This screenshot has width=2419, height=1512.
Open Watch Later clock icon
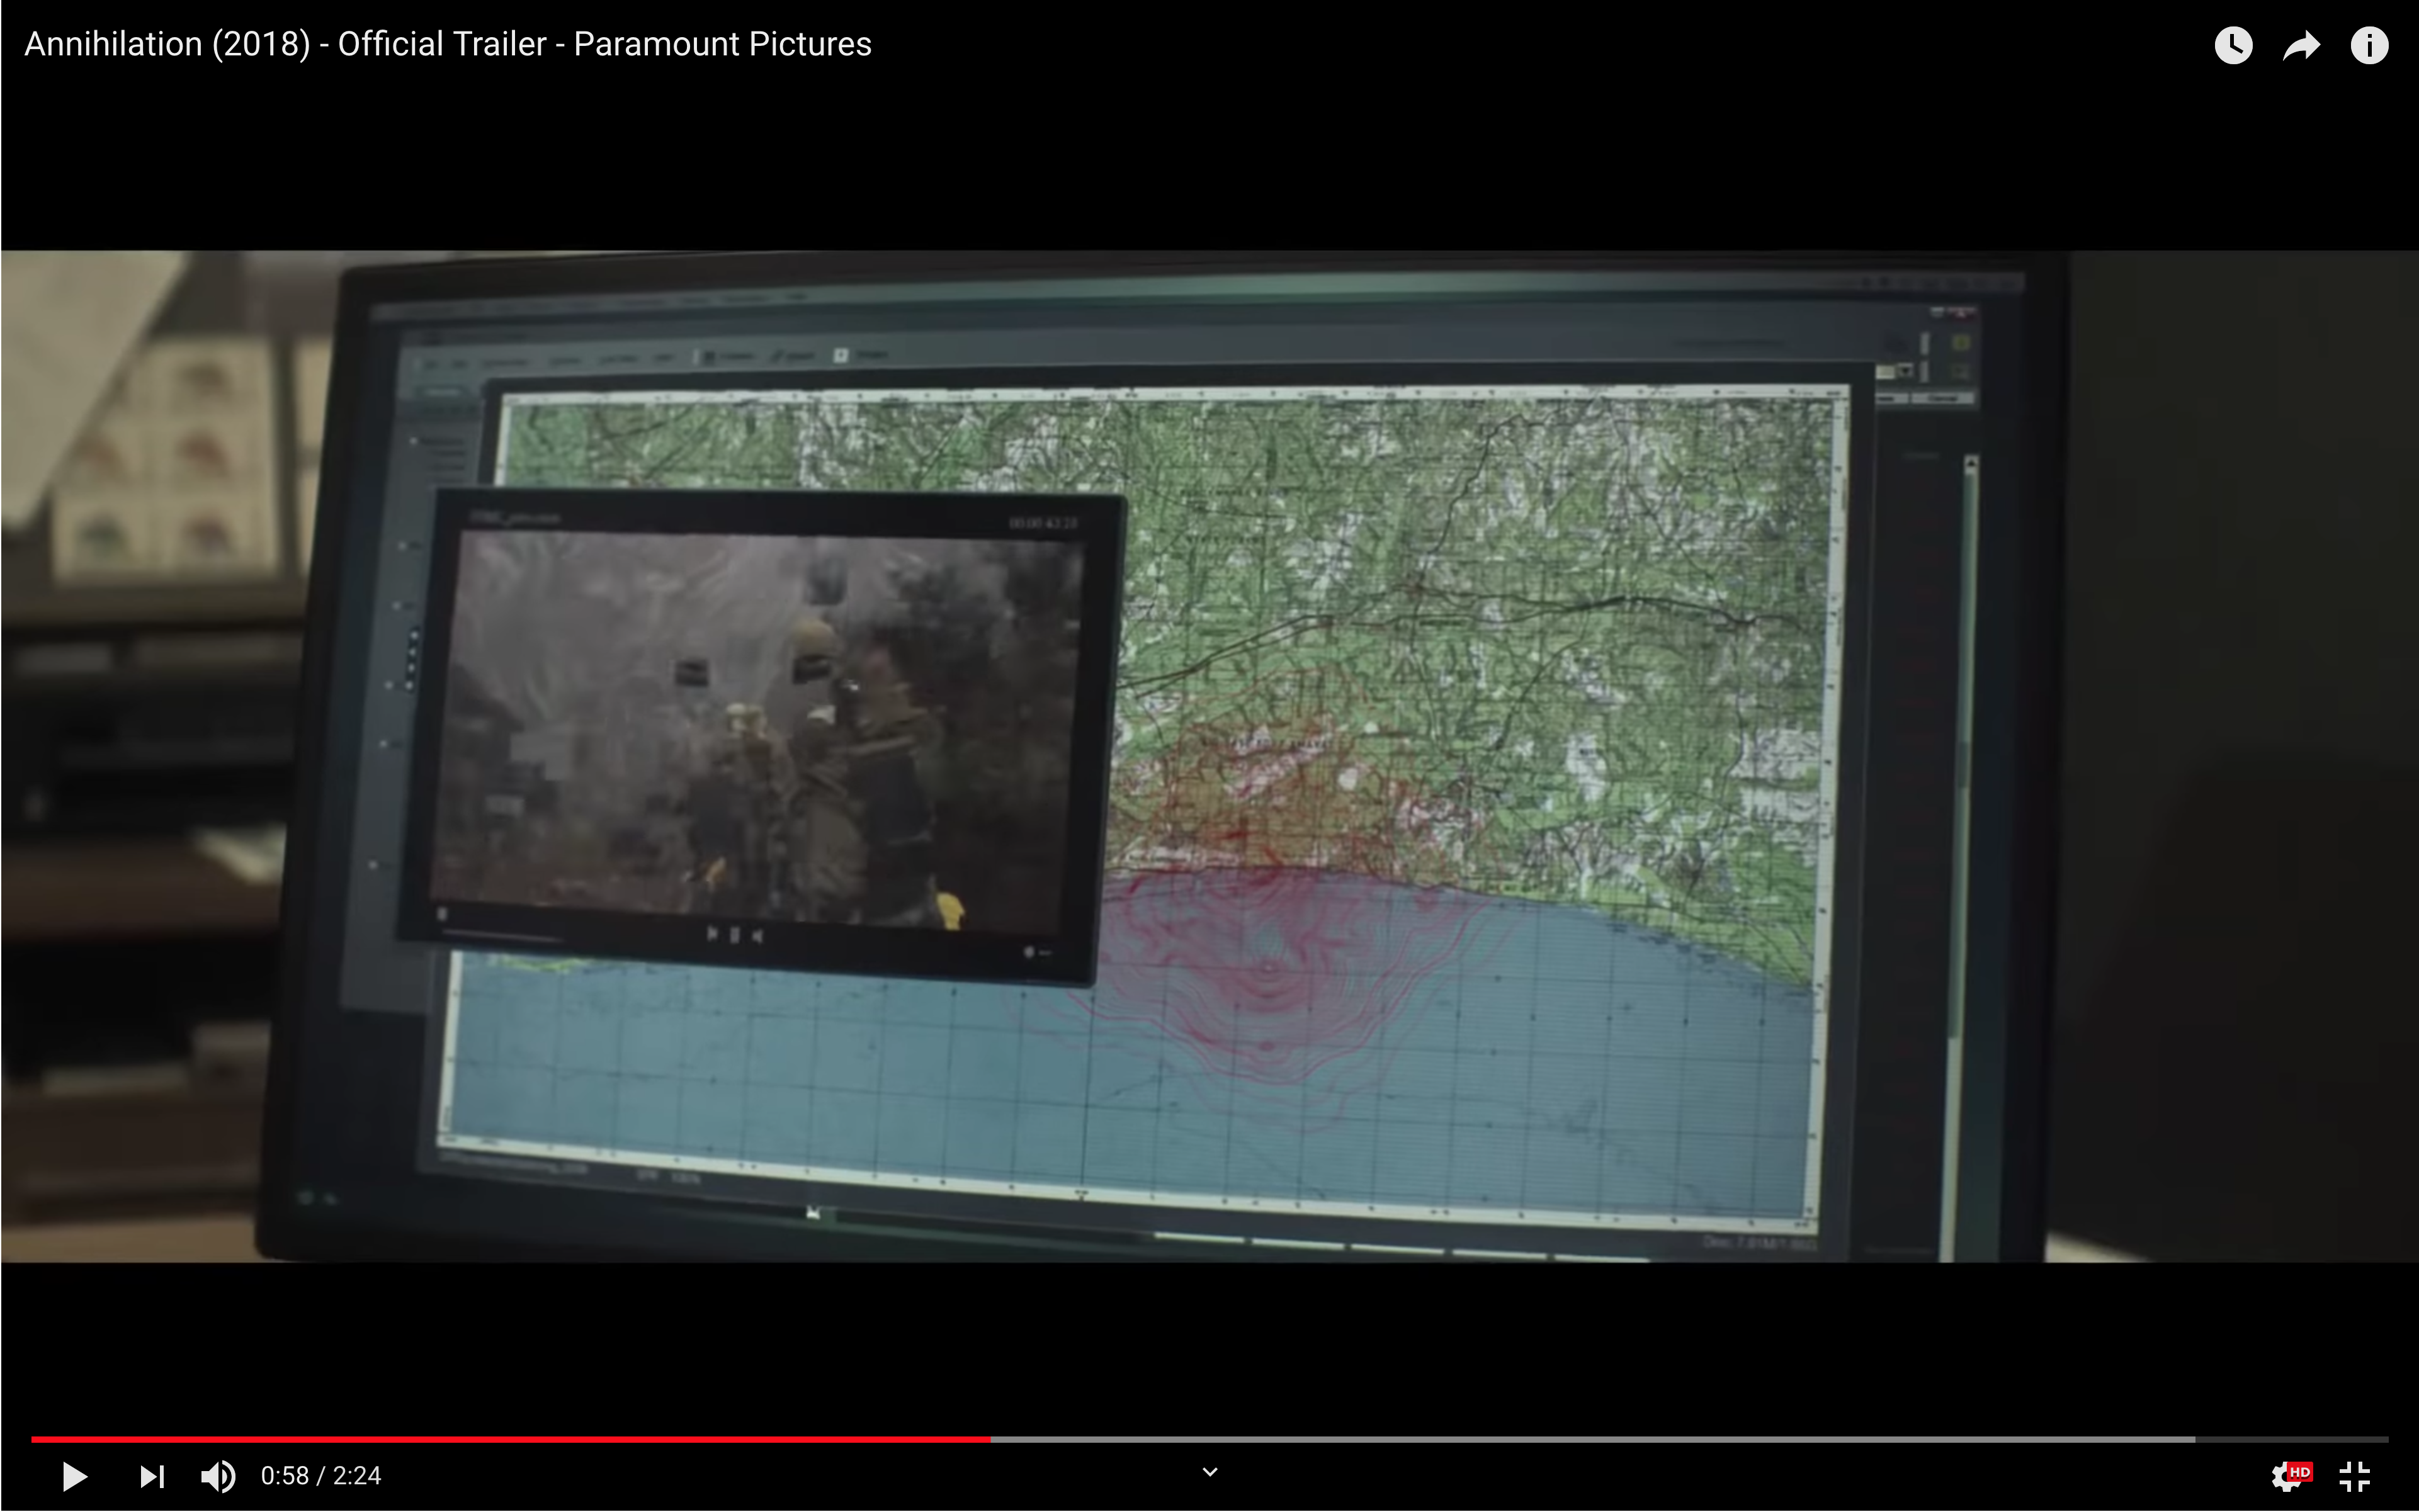tap(2233, 45)
